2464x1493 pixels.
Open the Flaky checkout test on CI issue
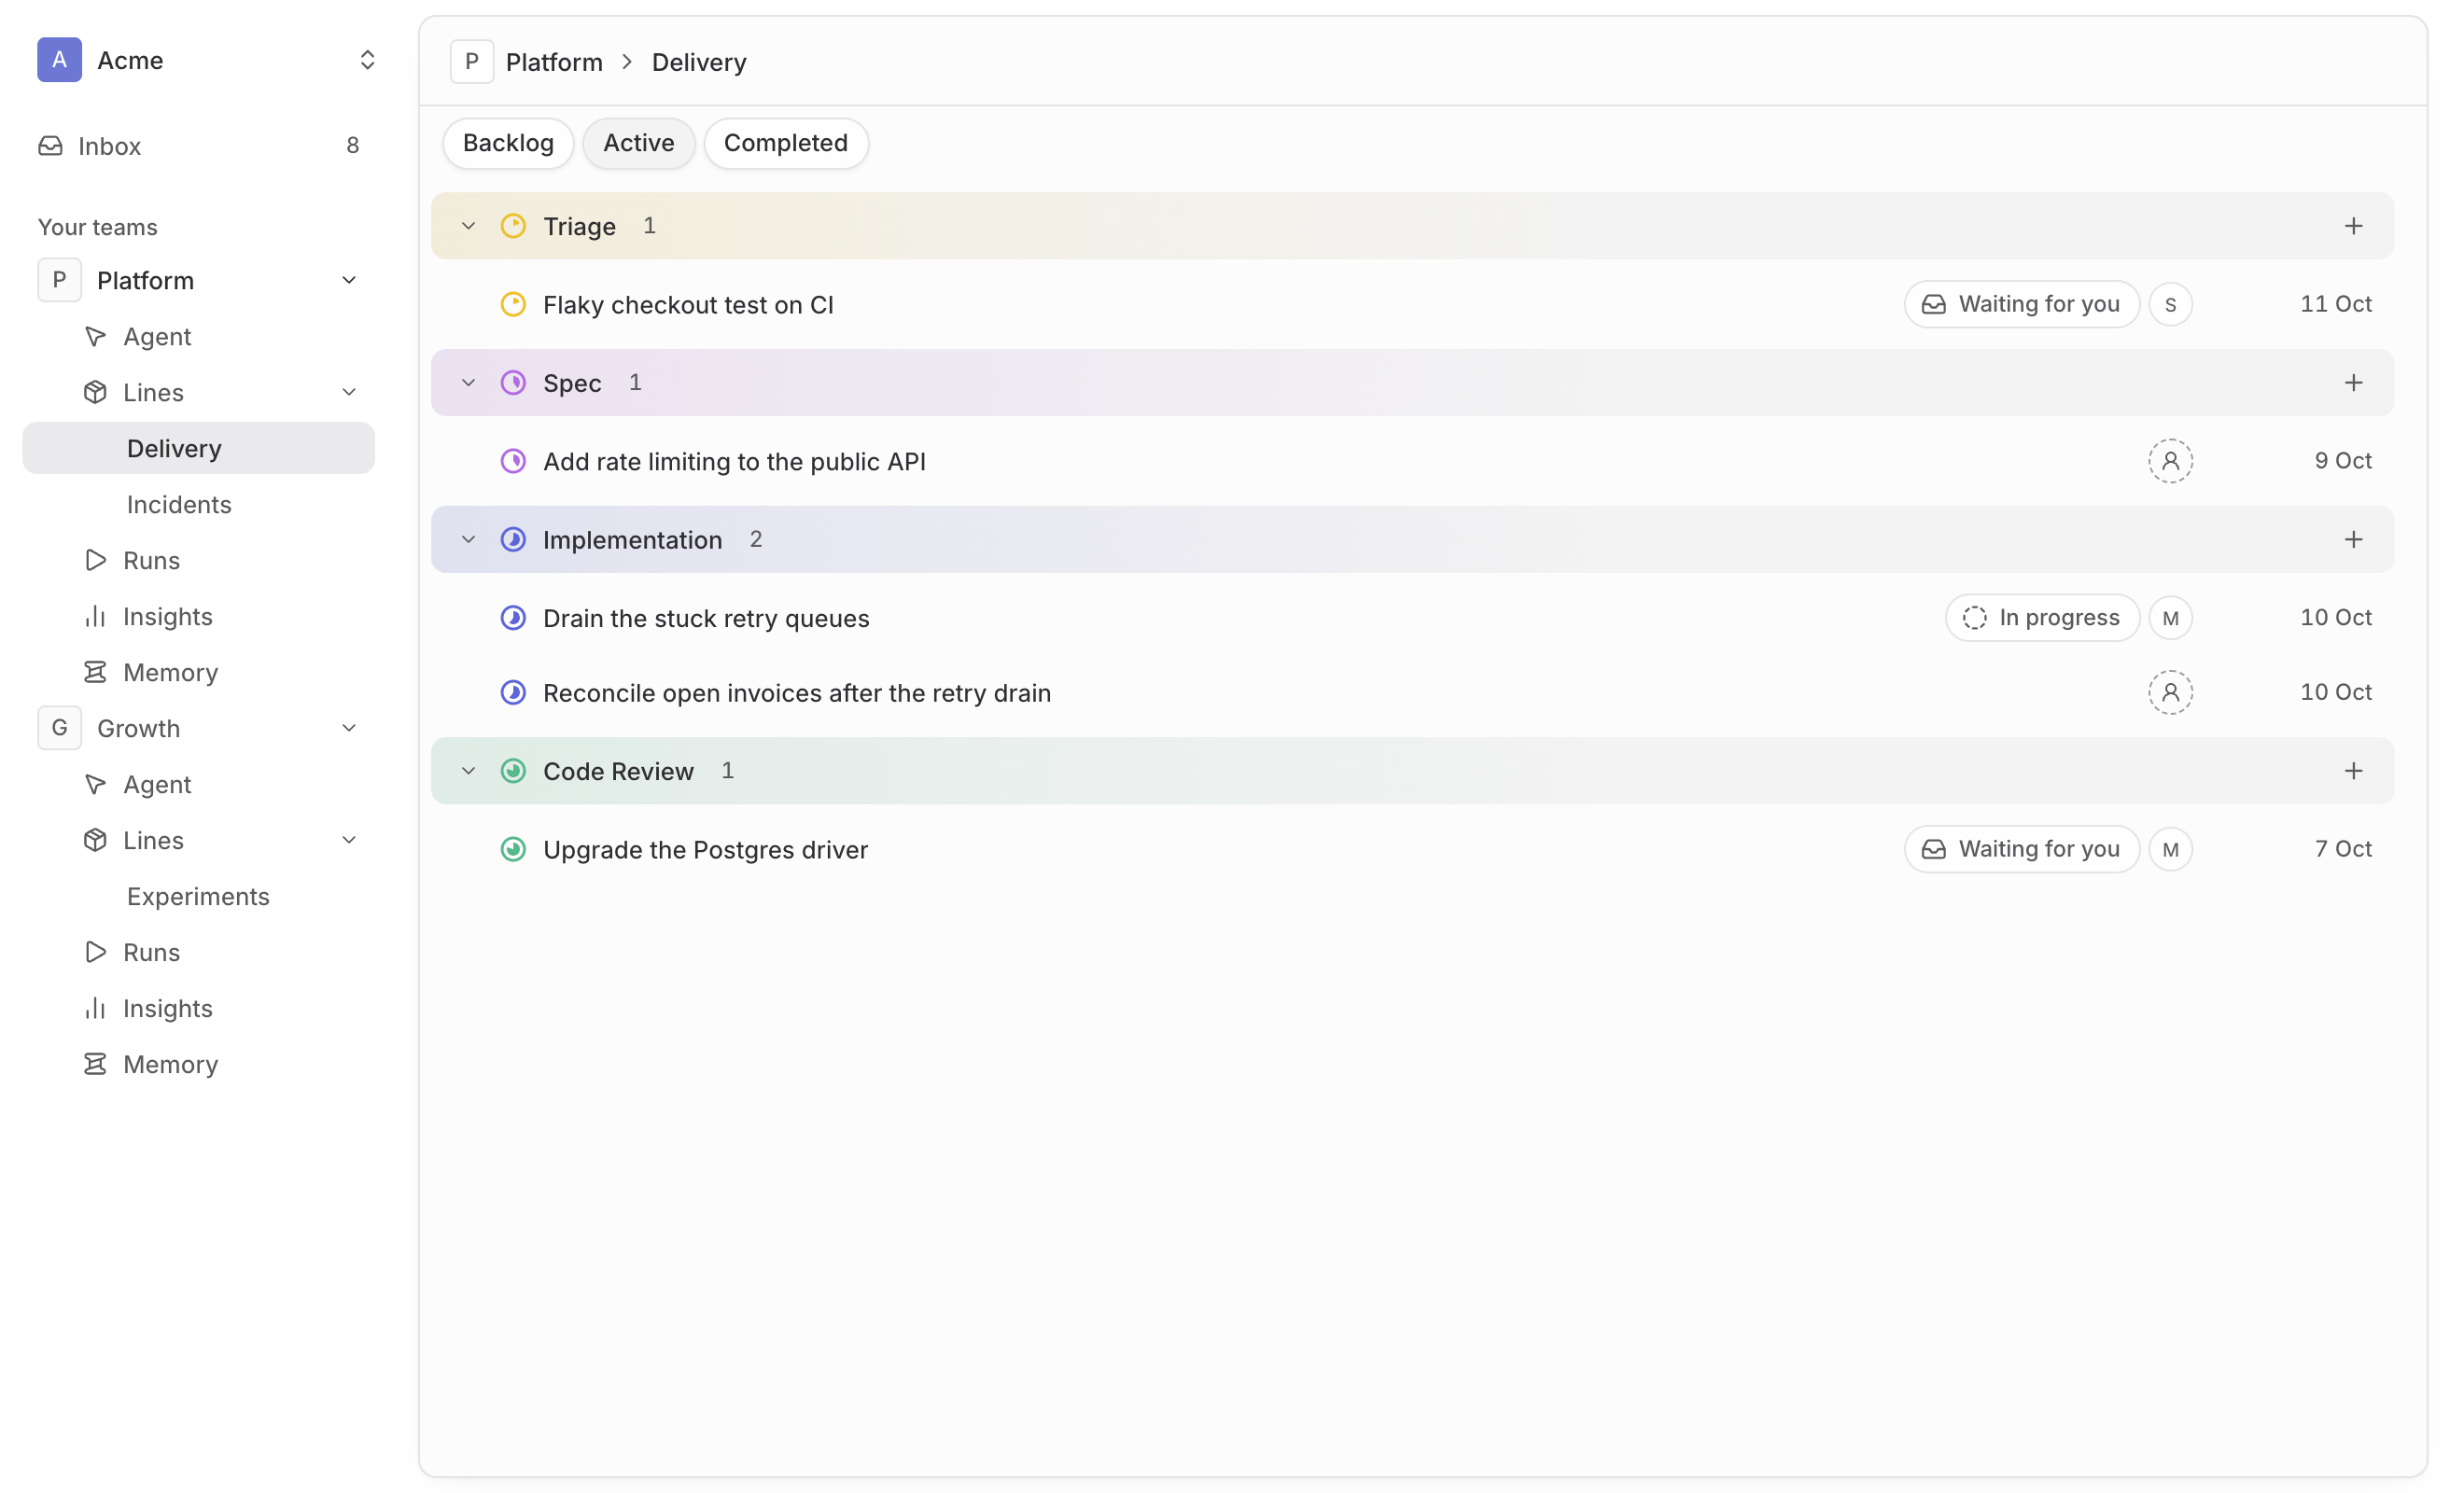click(x=1412, y=304)
